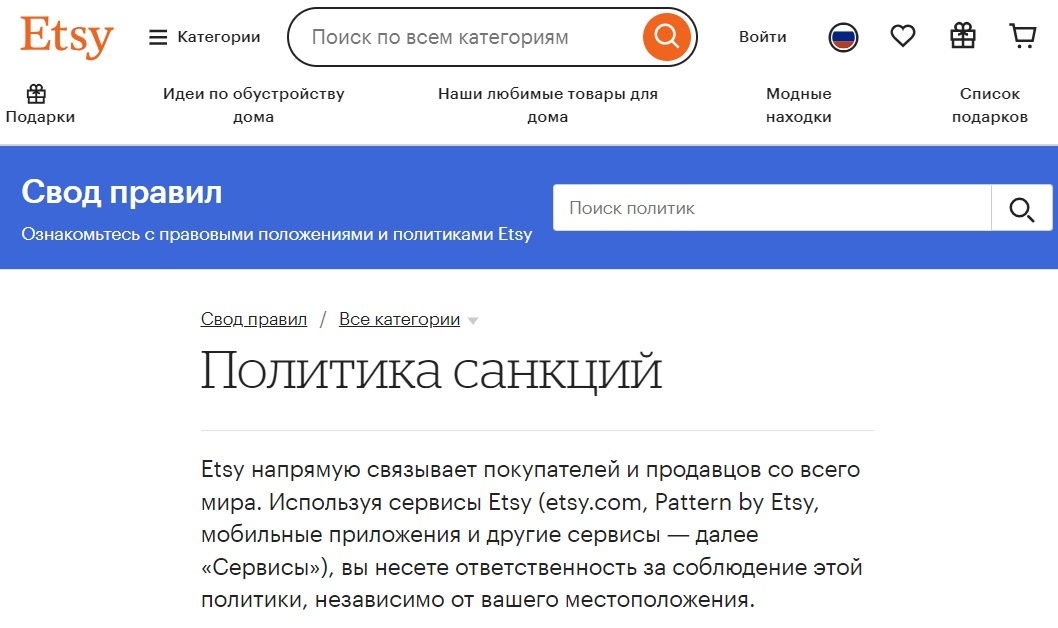This screenshot has height=628, width=1058.
Task: Open the Категории hamburger menu
Action: [204, 37]
